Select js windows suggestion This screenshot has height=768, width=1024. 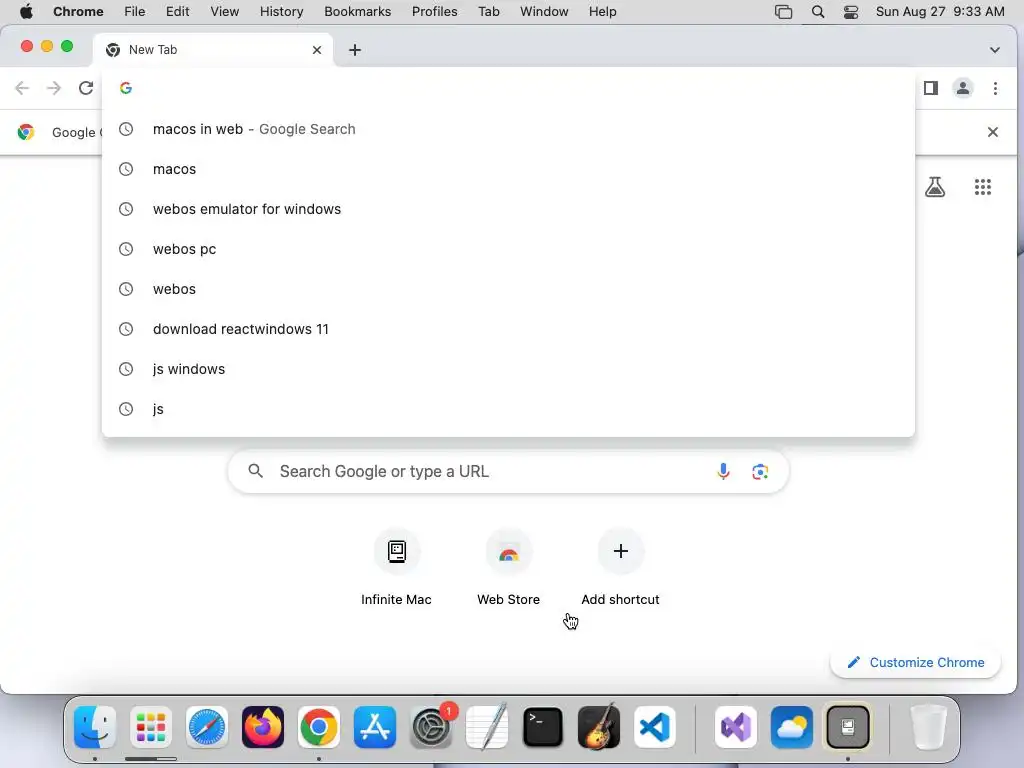508,369
